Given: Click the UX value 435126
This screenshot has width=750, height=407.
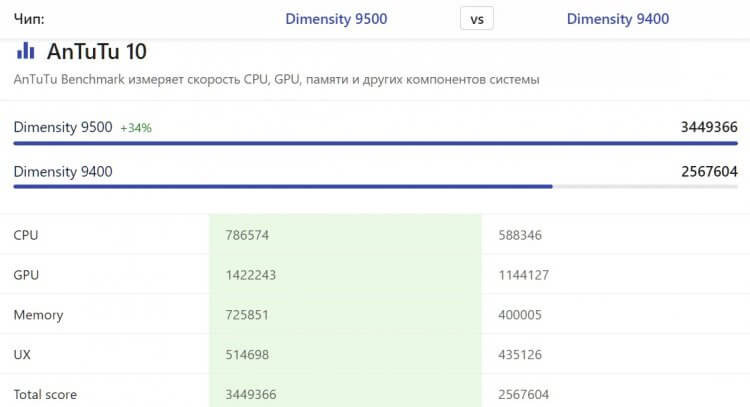Looking at the screenshot, I should 520,354.
